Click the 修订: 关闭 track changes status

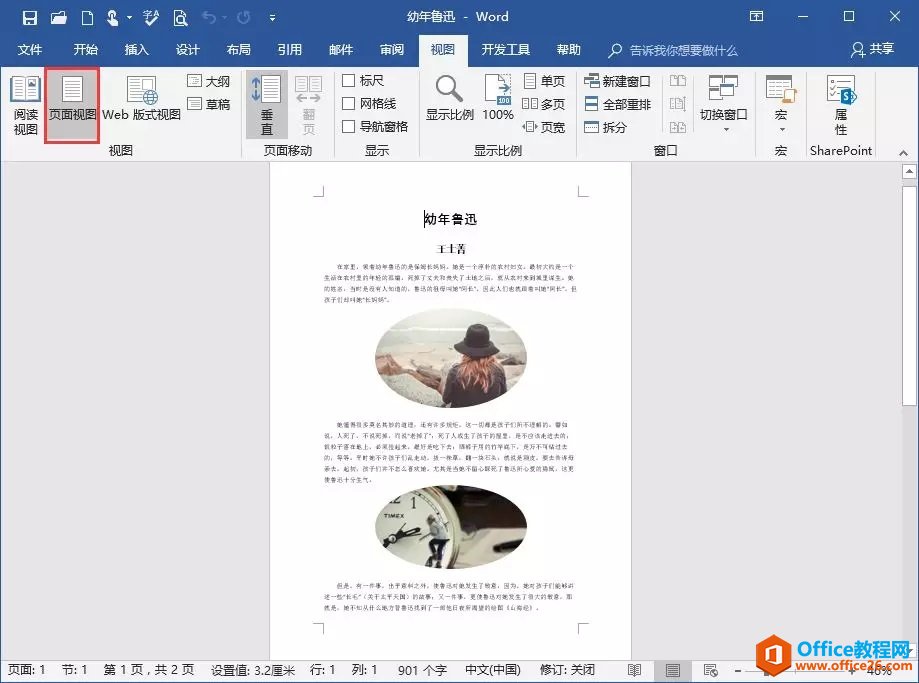[567, 670]
